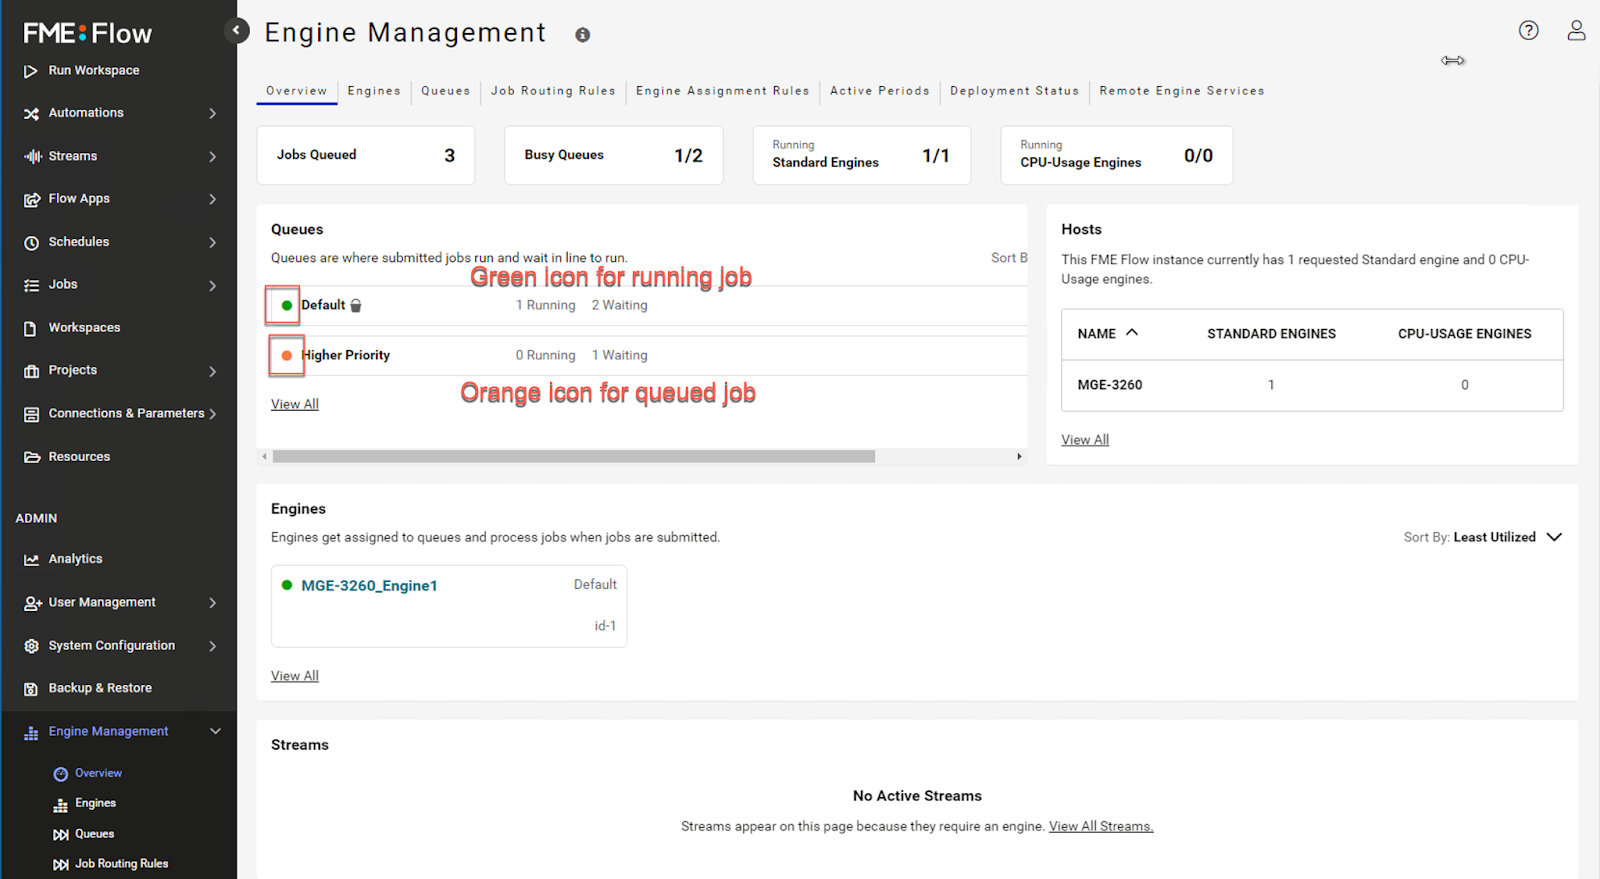Image resolution: width=1600 pixels, height=879 pixels.
Task: Click the Flow Apps sidebar icon
Action: [x=31, y=199]
